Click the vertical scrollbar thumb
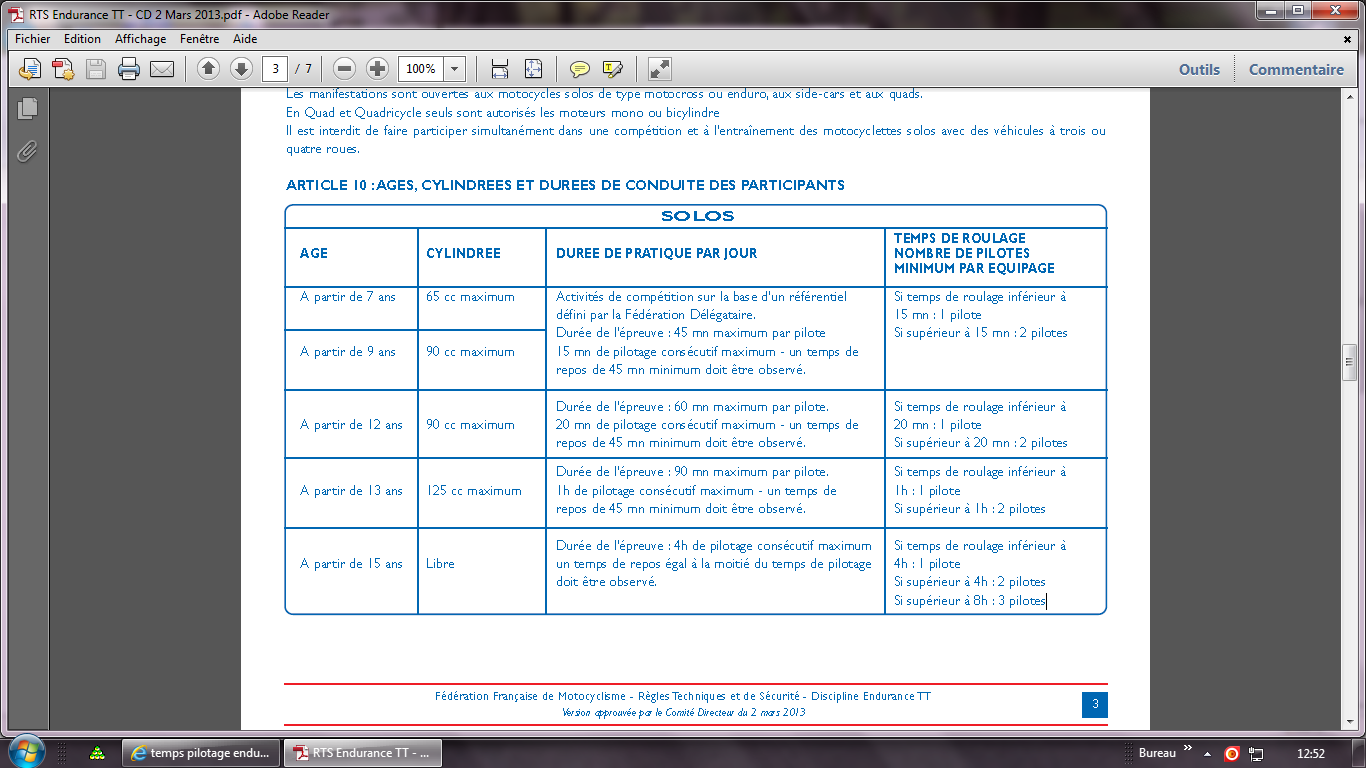Screen dimensions: 1366x768 1349,362
